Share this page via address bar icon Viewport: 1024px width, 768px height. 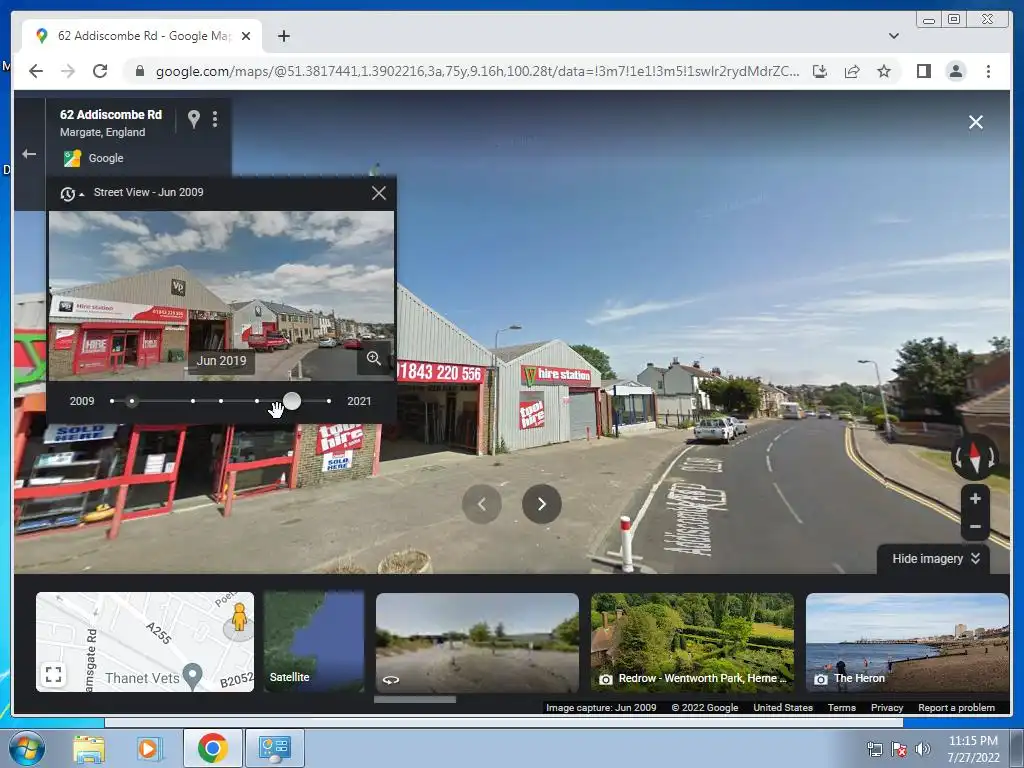tap(852, 71)
